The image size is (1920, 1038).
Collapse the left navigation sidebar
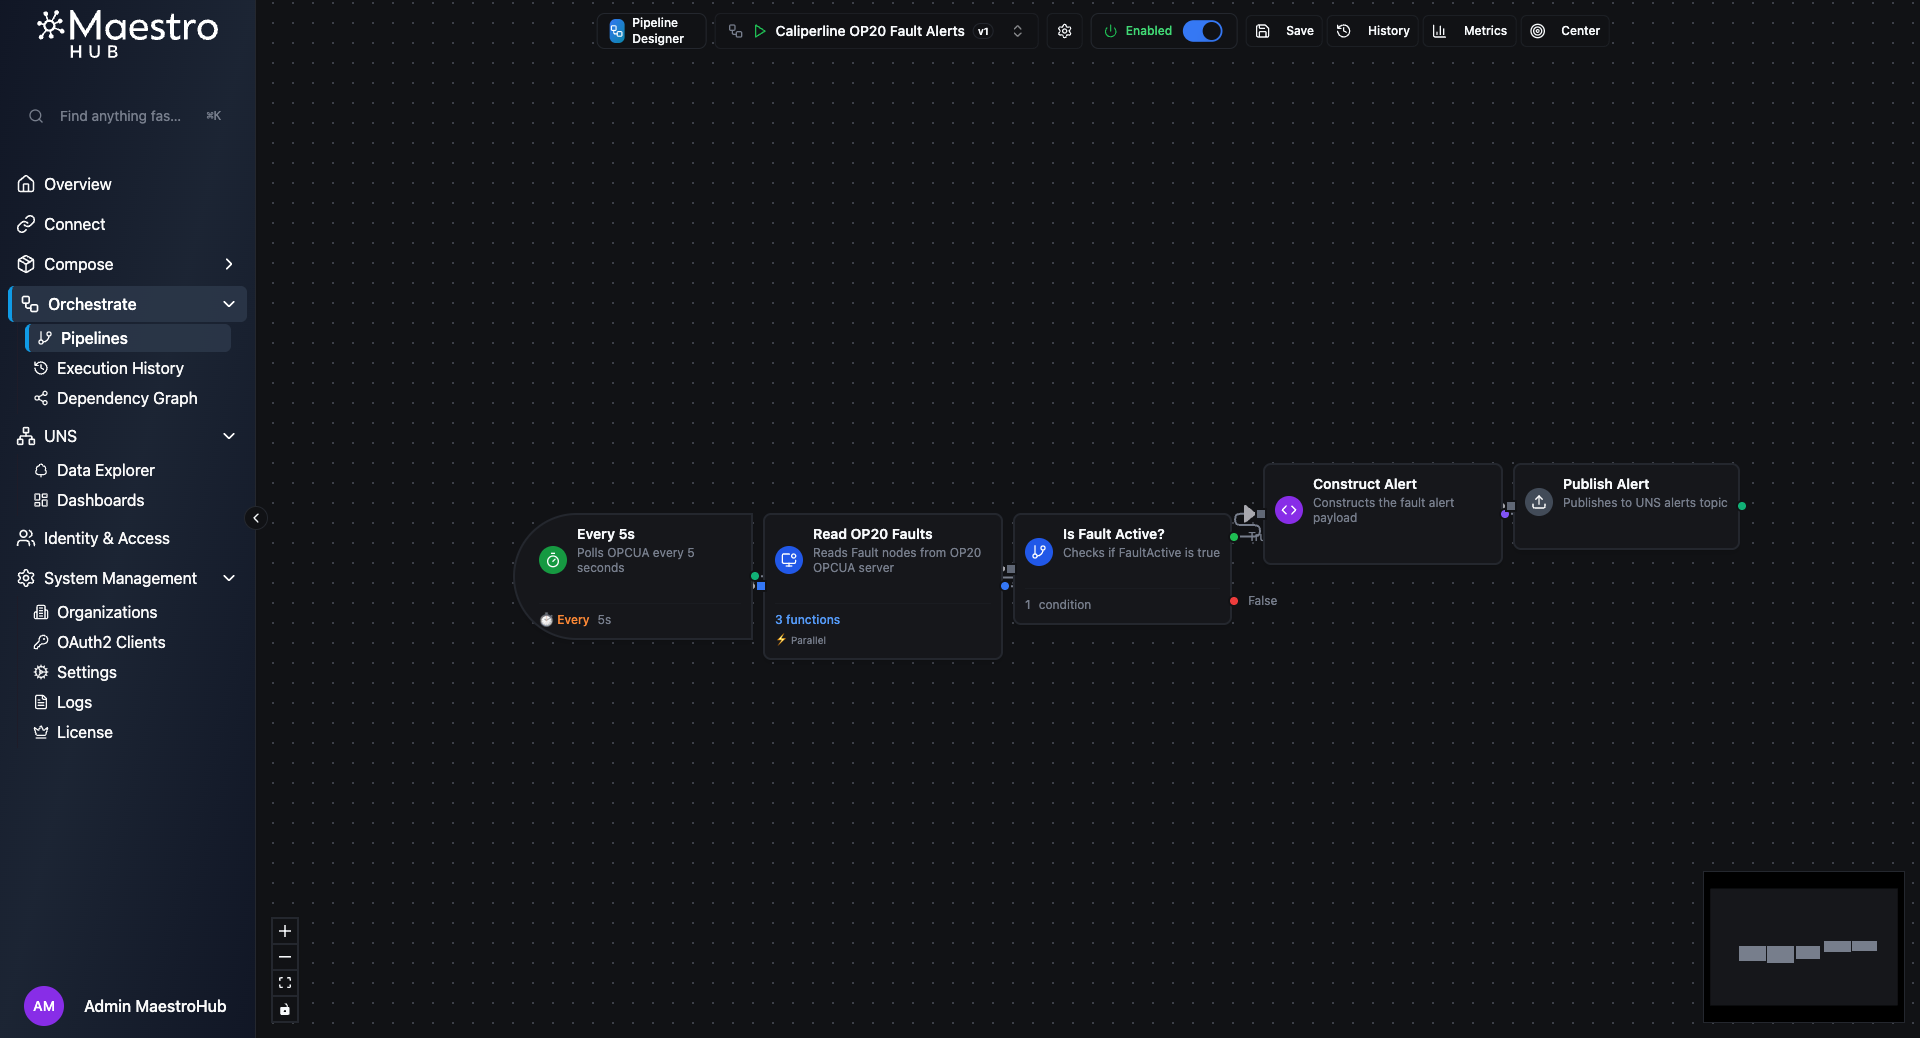point(256,518)
